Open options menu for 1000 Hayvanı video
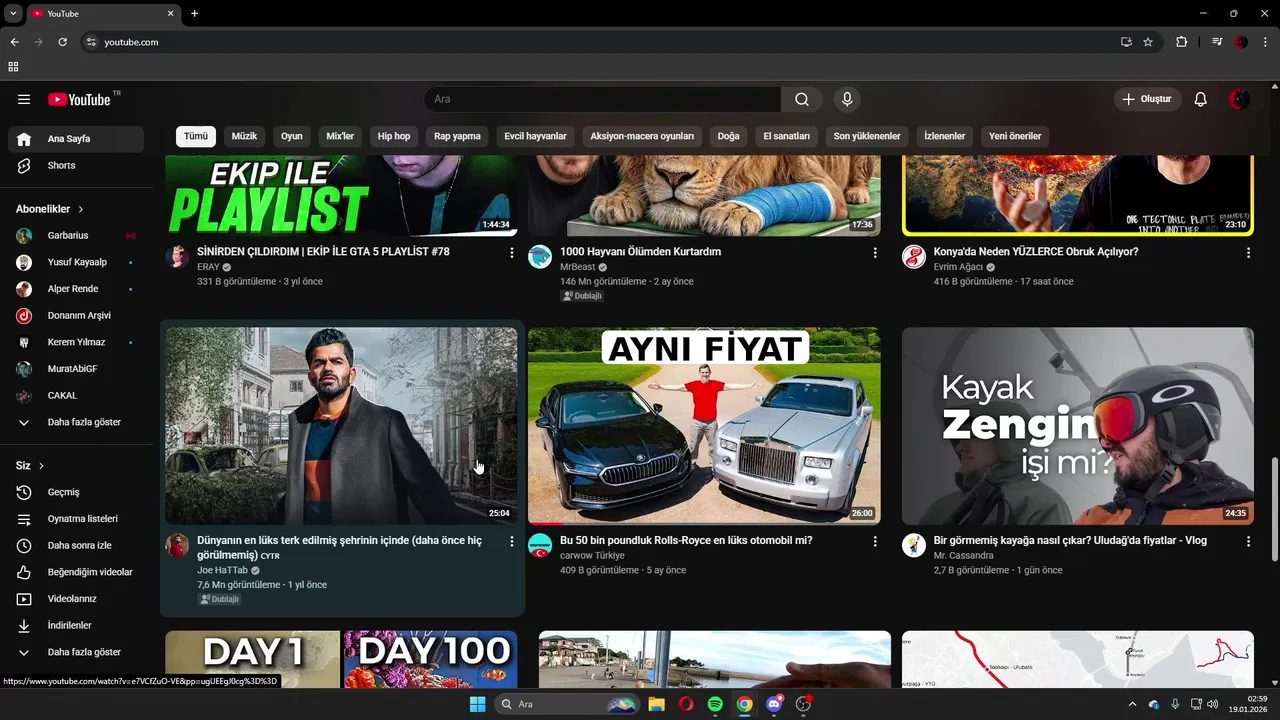Screen dimensions: 1280x720 click(x=875, y=253)
